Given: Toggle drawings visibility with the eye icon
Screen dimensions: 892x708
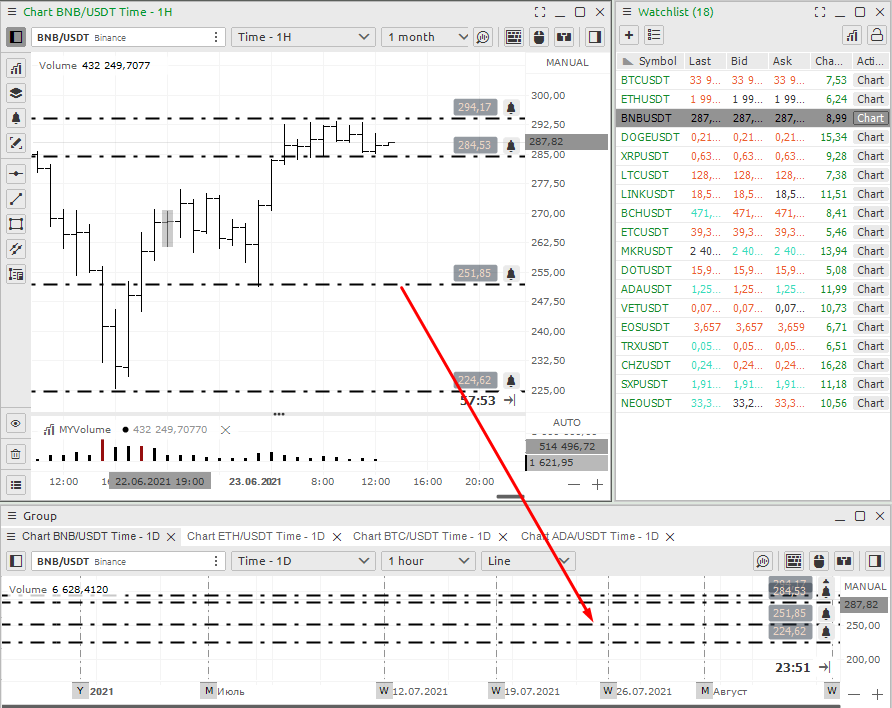Looking at the screenshot, I should click(x=16, y=423).
